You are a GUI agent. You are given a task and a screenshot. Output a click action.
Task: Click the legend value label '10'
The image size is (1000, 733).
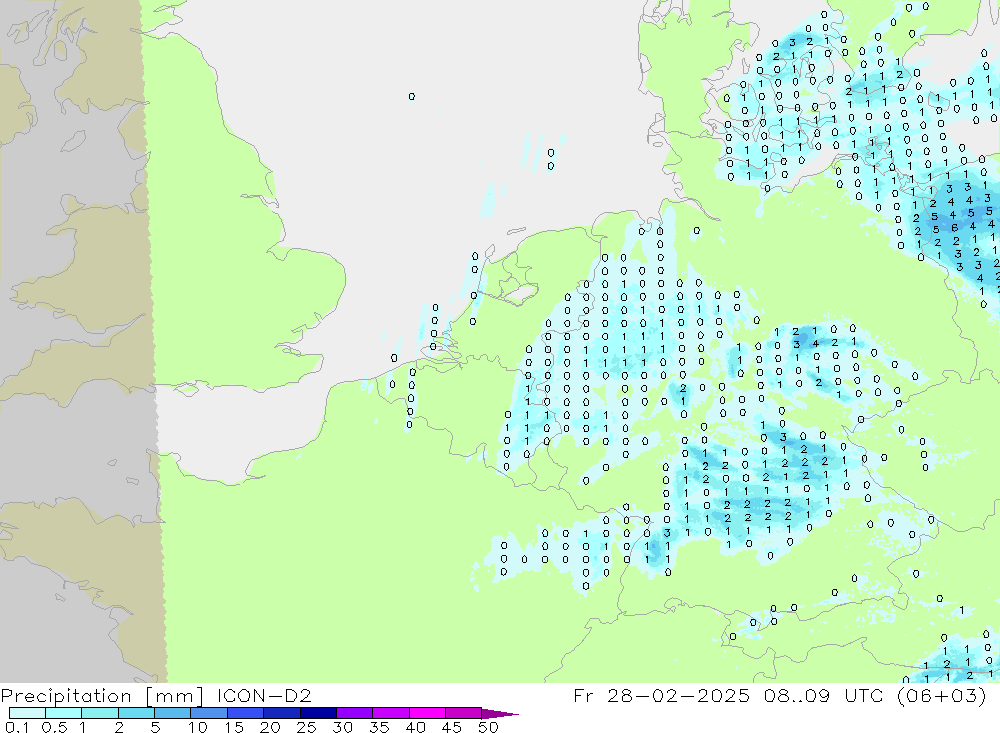(x=198, y=727)
